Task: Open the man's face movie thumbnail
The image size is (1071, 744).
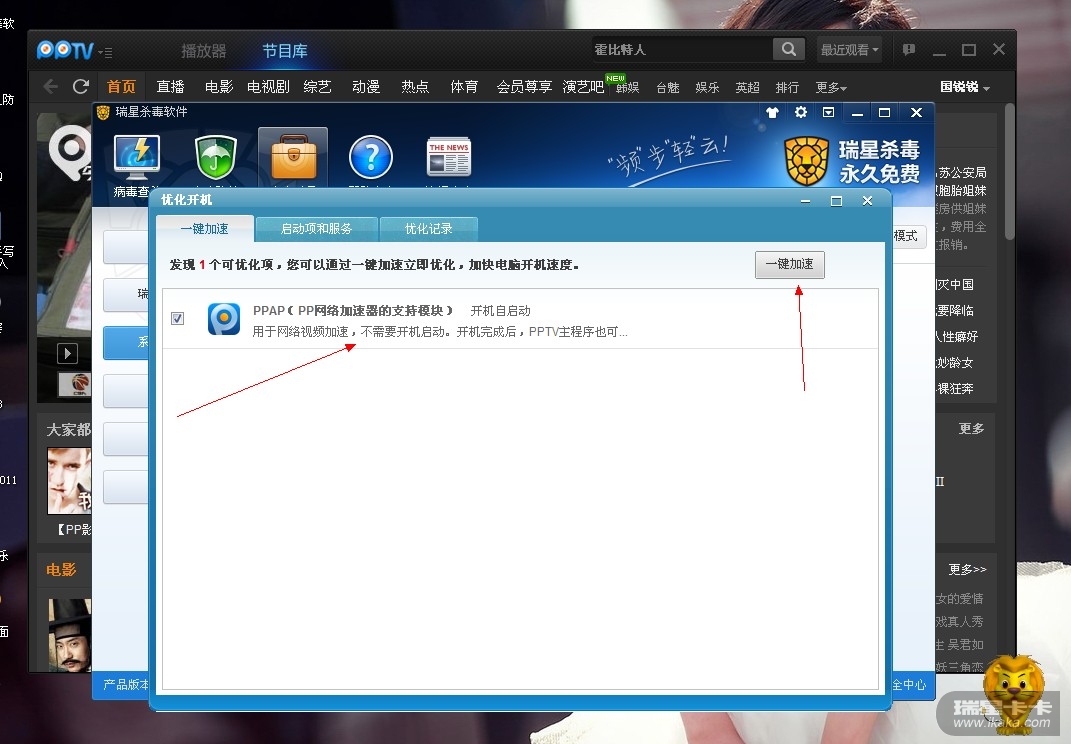Action: click(69, 481)
